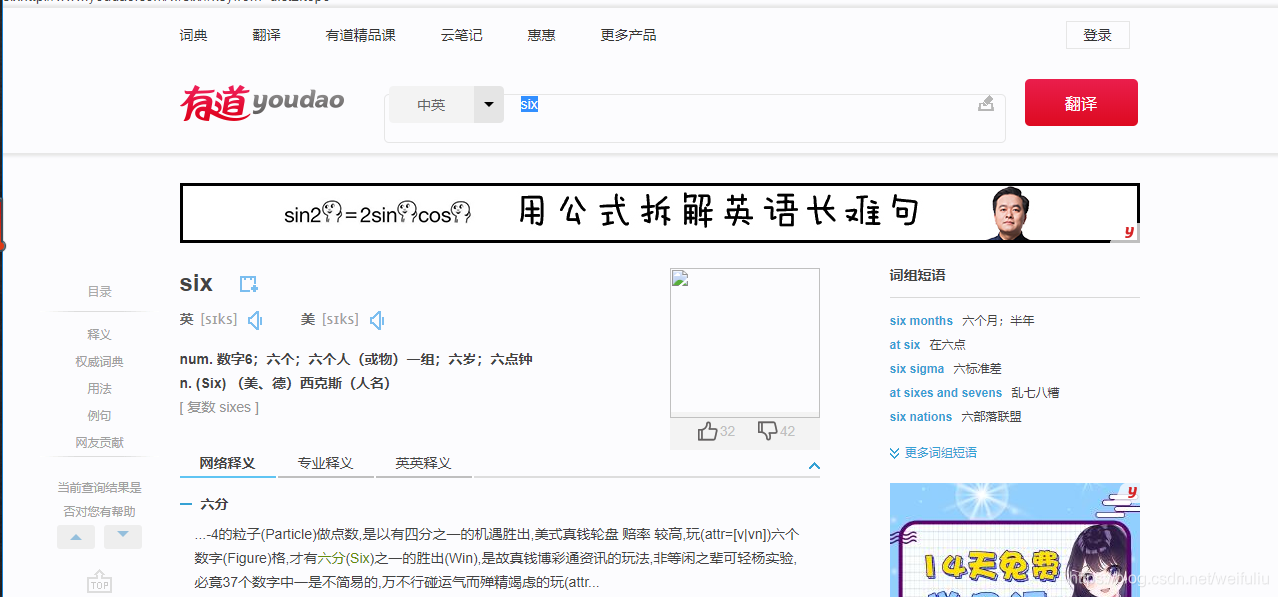Image resolution: width=1278 pixels, height=597 pixels.
Task: Click the 登录 login button
Action: pyautogui.click(x=1097, y=34)
